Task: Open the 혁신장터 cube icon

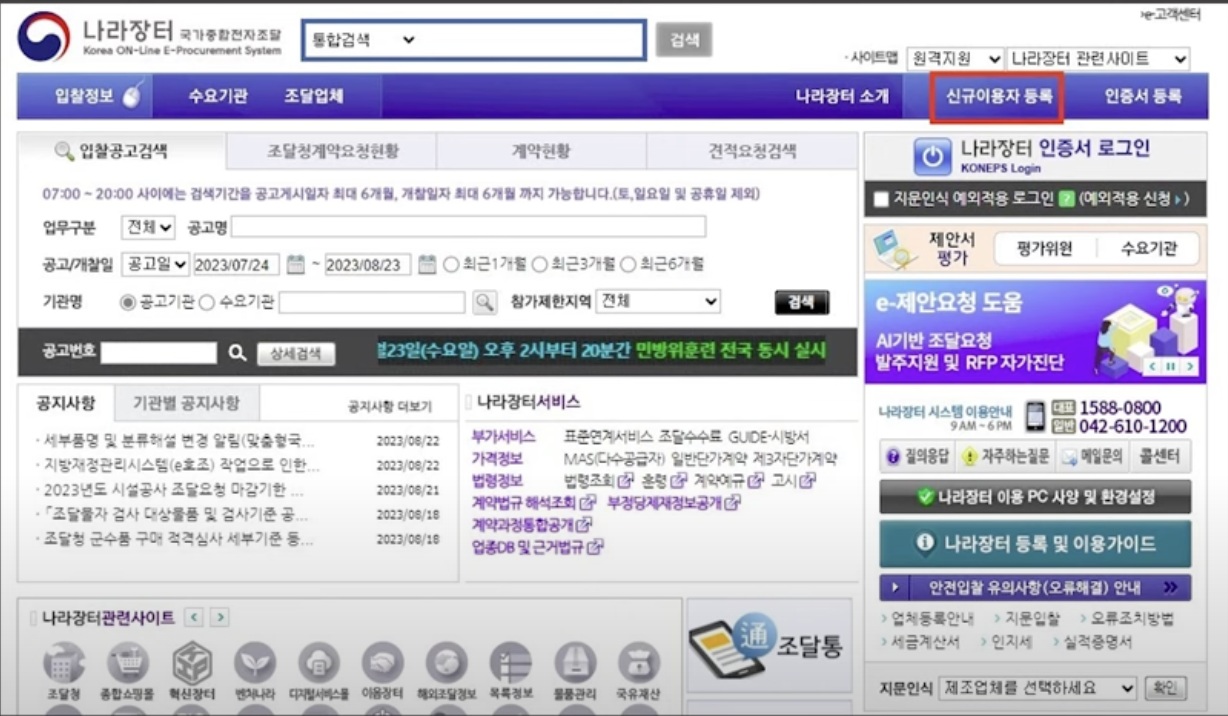Action: 191,663
